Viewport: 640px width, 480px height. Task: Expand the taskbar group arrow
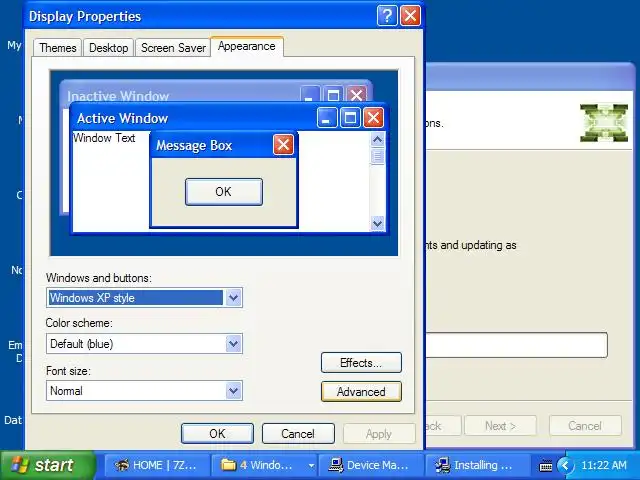pyautogui.click(x=311, y=465)
